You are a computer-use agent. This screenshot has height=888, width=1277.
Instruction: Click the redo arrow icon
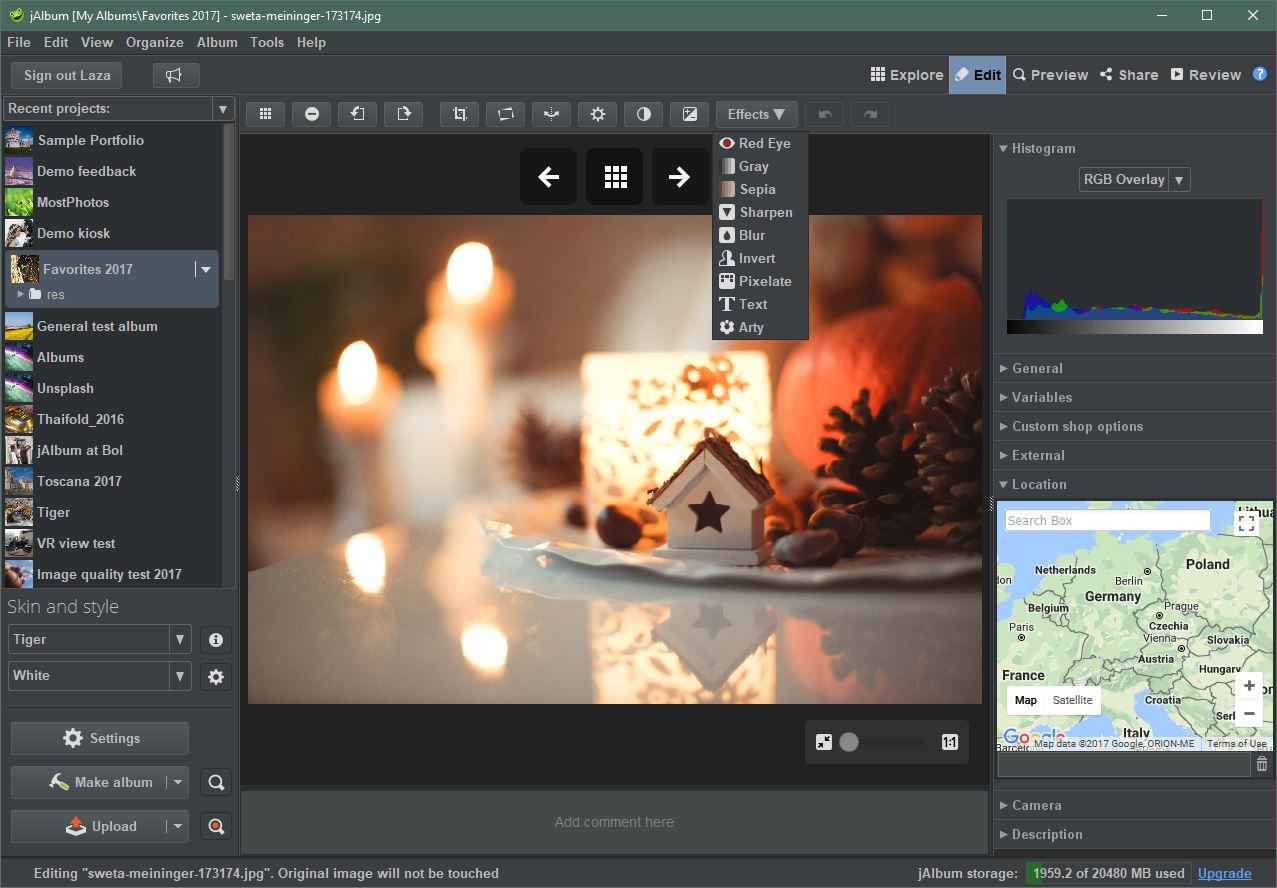870,114
